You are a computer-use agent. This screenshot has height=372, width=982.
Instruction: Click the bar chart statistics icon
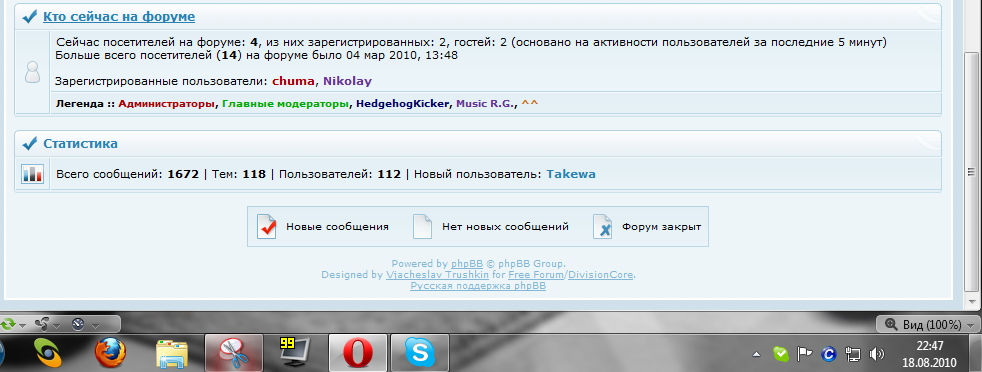click(x=32, y=174)
